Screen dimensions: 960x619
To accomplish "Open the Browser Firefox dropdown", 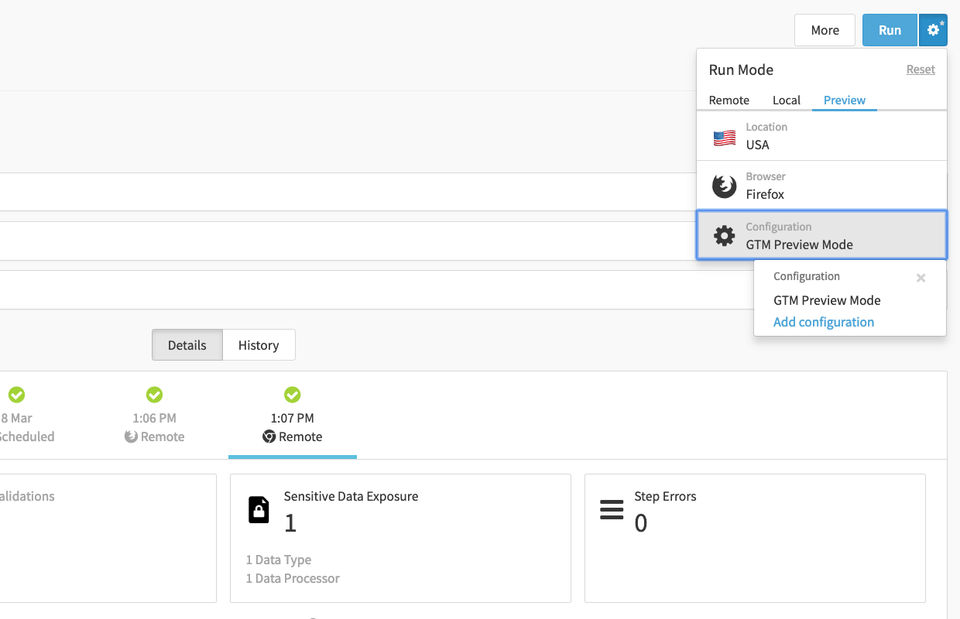I will 821,186.
